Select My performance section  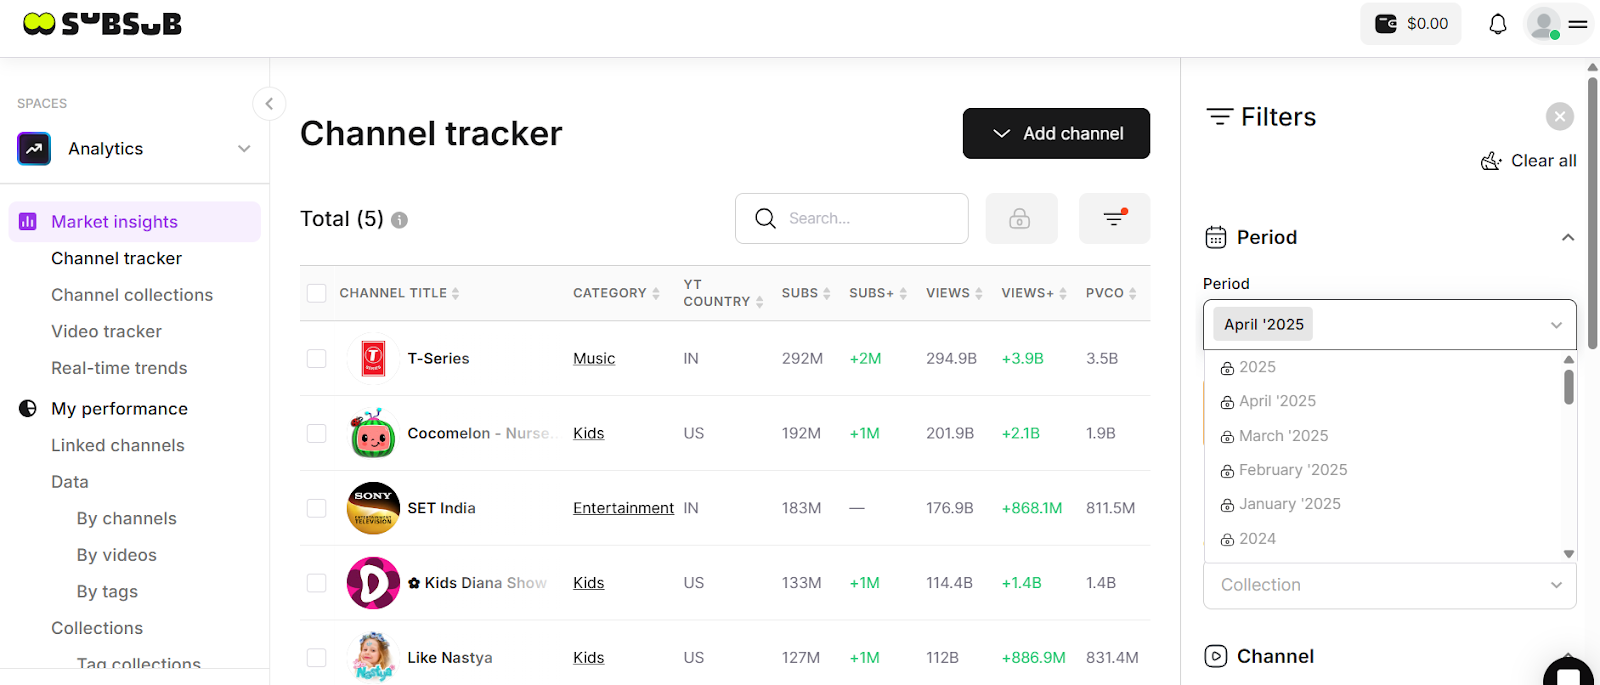point(119,408)
